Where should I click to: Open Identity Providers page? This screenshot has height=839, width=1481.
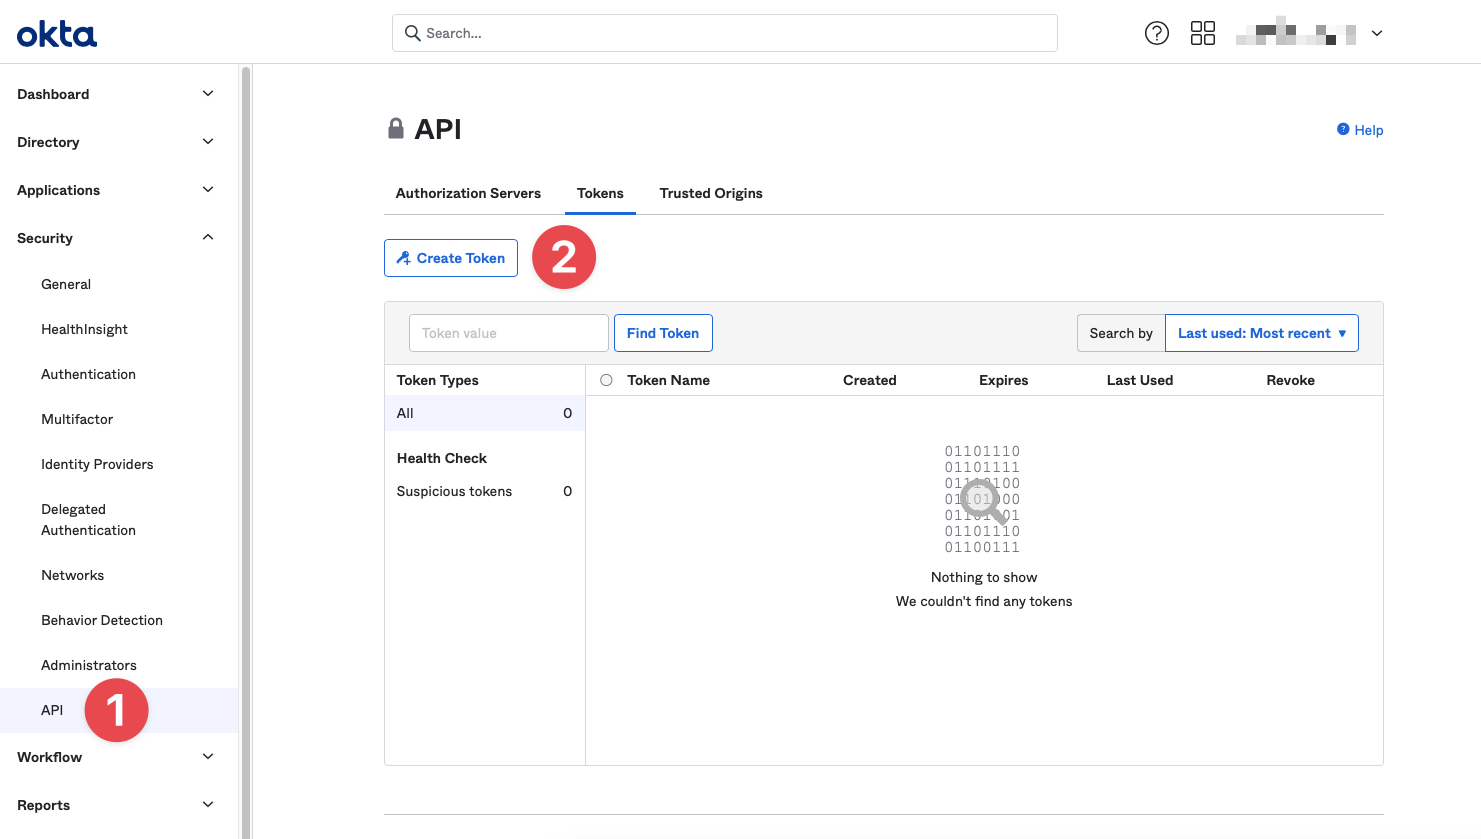(97, 464)
